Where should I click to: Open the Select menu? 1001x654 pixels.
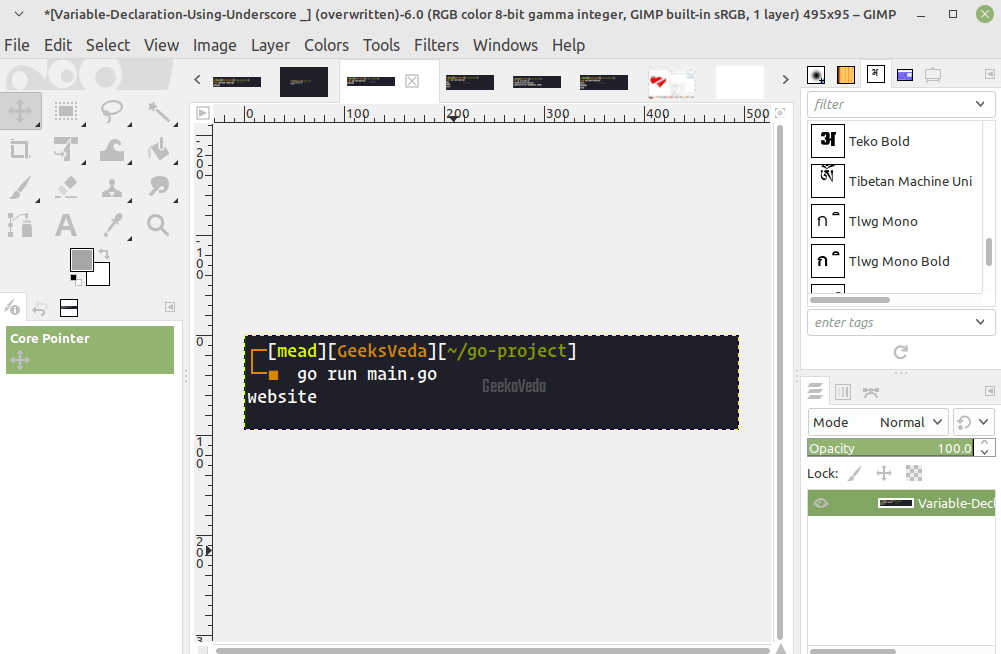coord(108,45)
